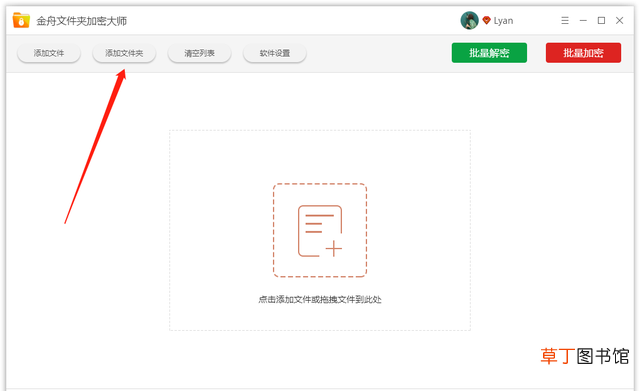Click the 添加文件夹 button
Screen dimensions: 640x391
tap(124, 53)
